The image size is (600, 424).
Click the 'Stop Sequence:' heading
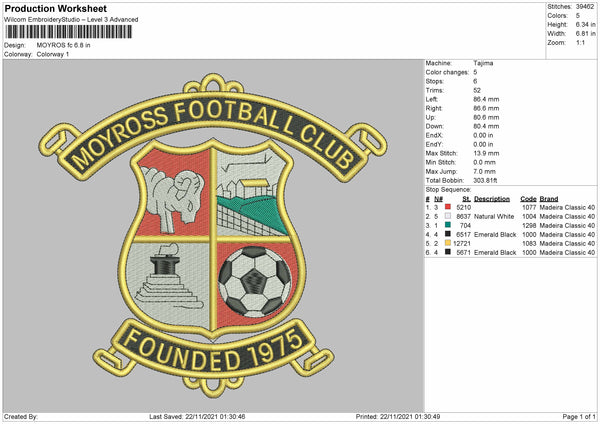coord(448,190)
